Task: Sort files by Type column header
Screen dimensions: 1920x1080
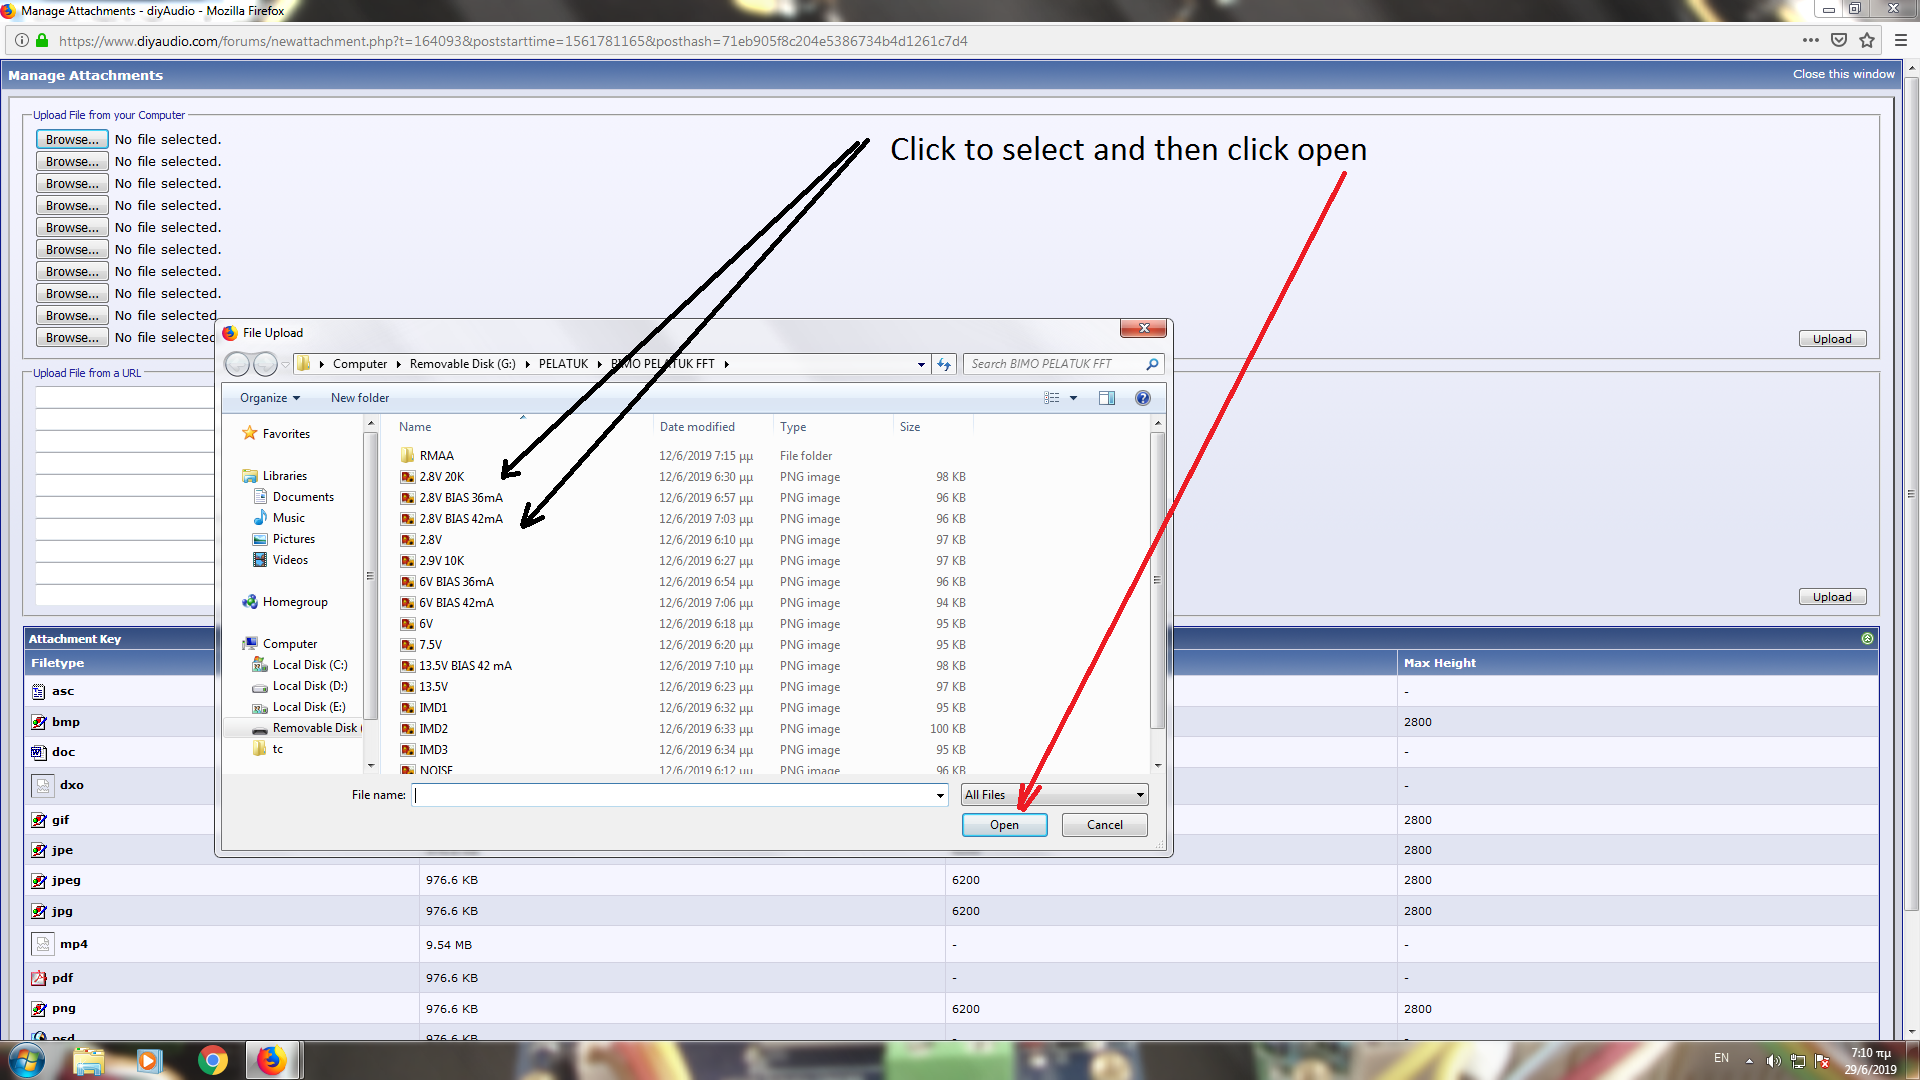Action: (x=793, y=427)
